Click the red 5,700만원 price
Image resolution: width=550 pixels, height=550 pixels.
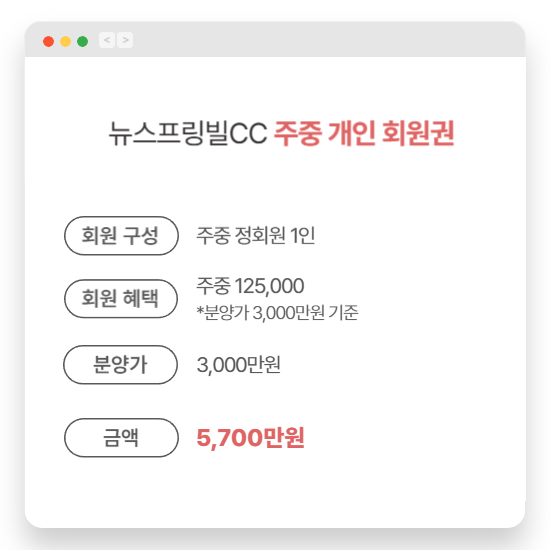(x=250, y=438)
